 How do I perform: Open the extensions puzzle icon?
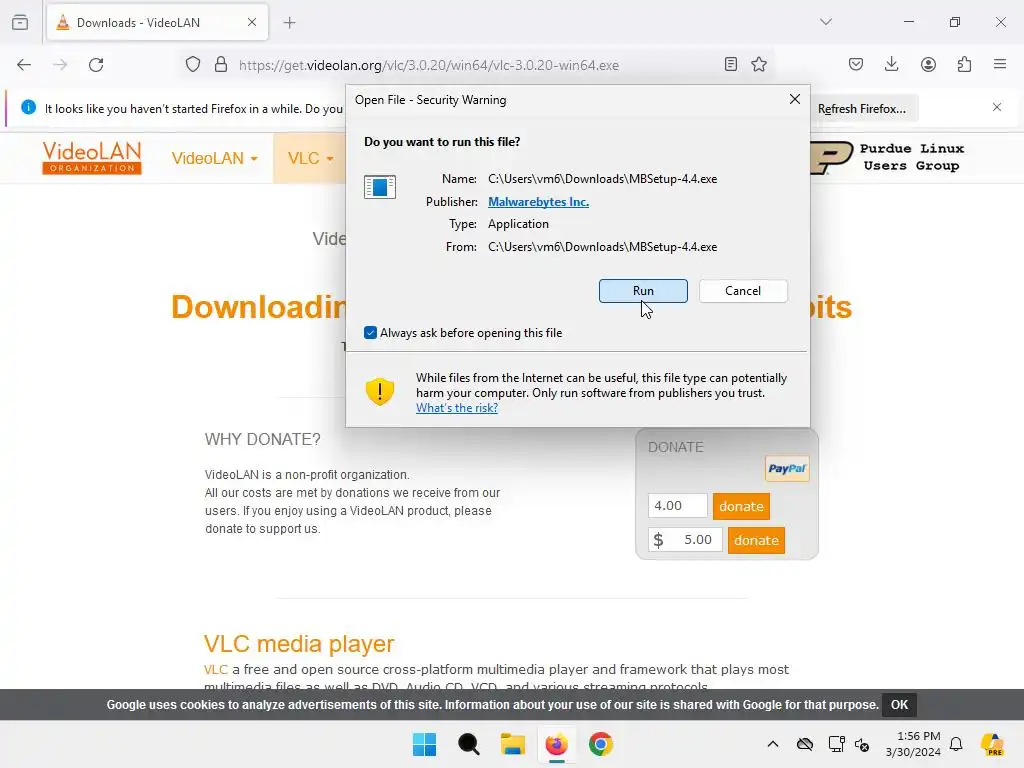(964, 64)
